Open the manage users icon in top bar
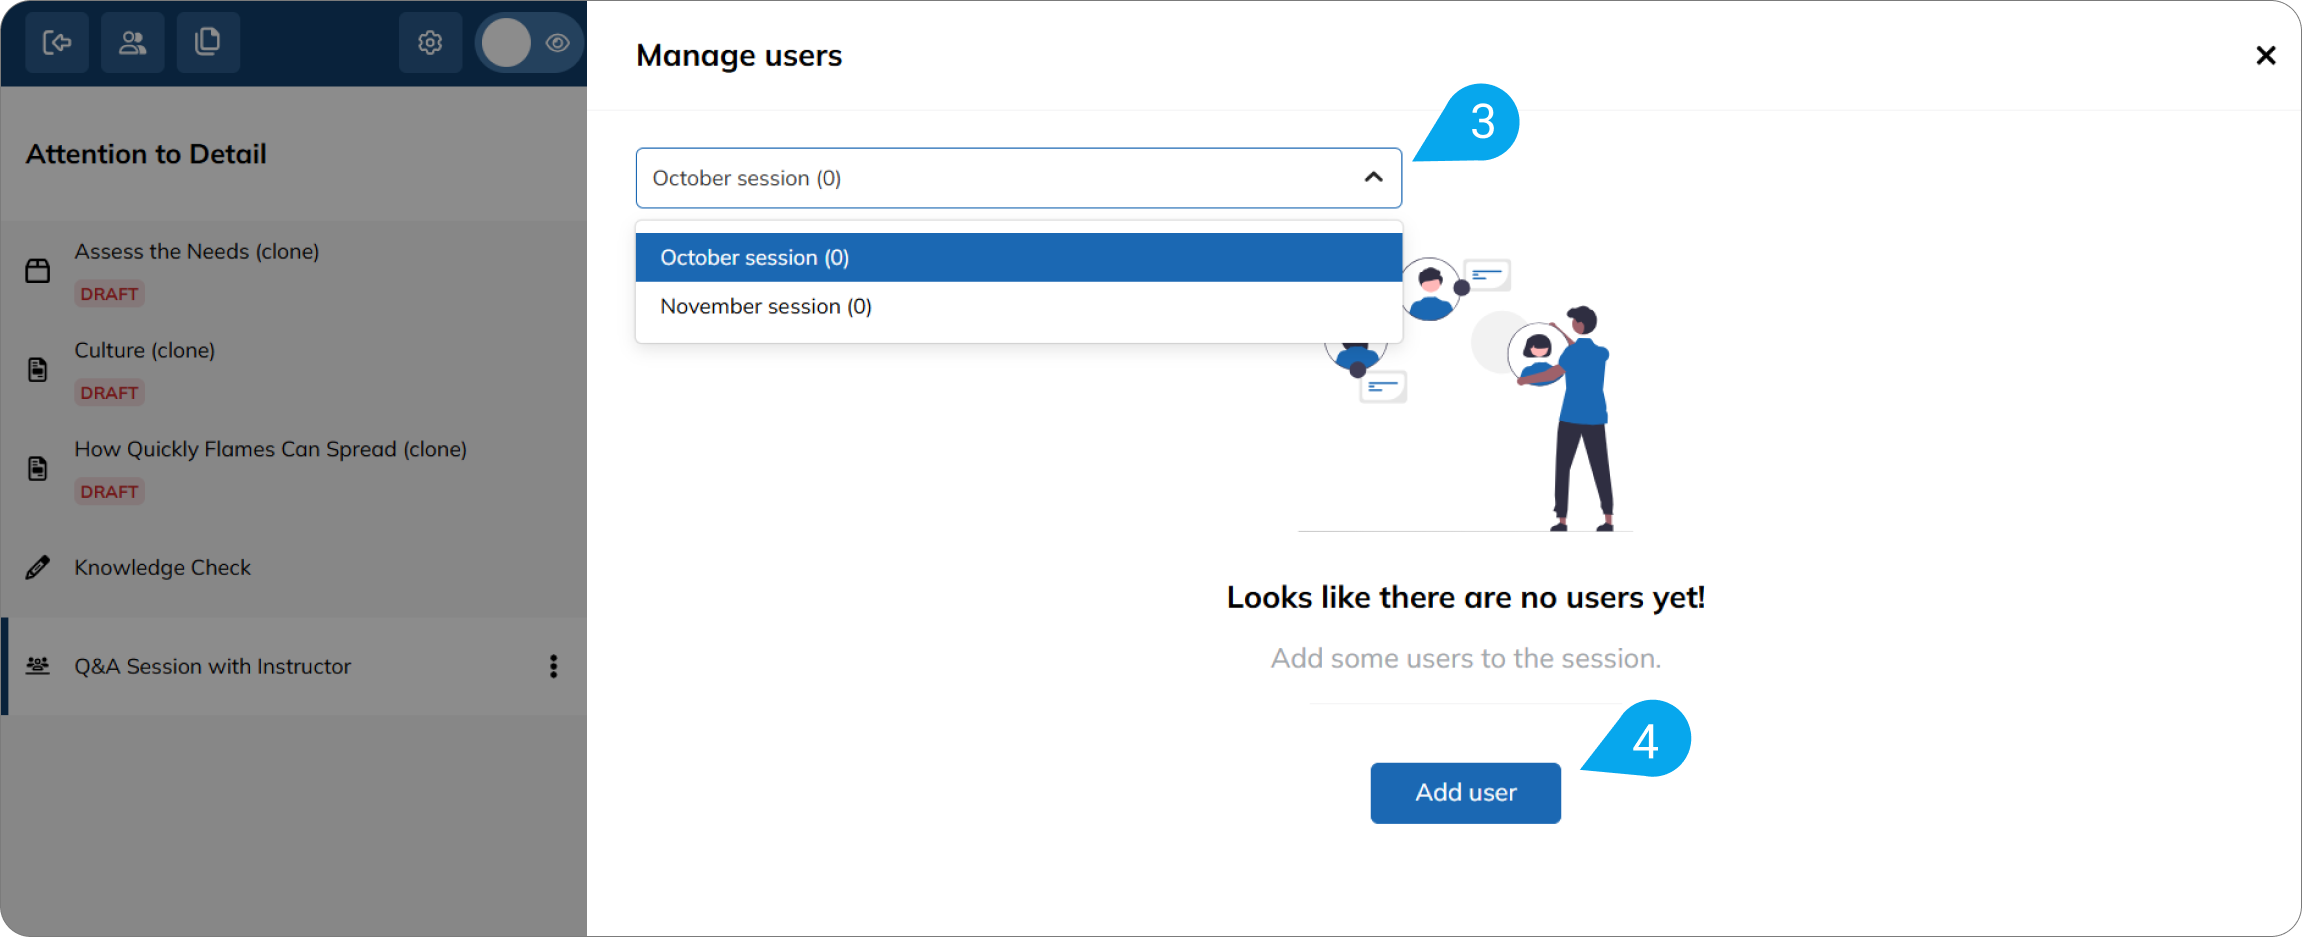The width and height of the screenshot is (2302, 937). coord(133,43)
